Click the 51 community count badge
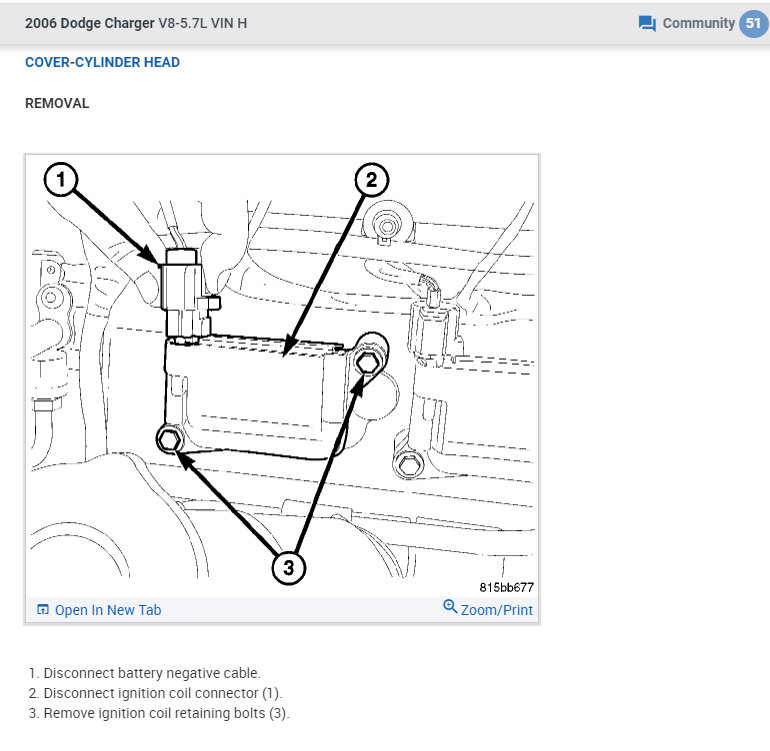 point(753,23)
